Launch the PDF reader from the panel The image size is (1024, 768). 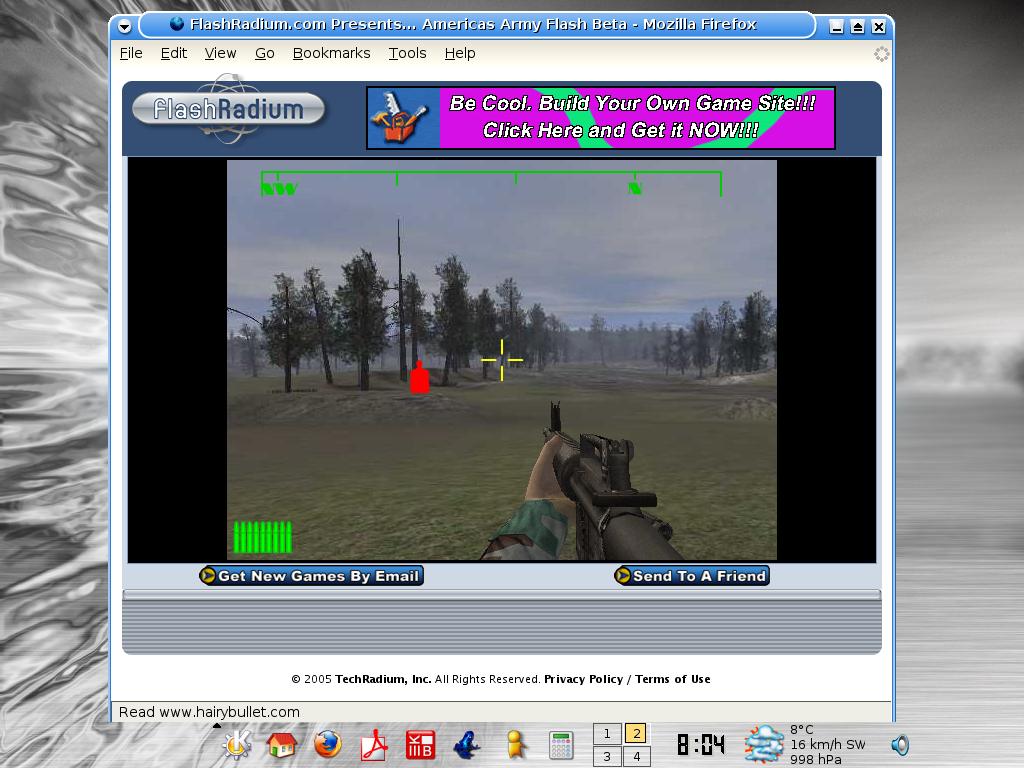(374, 744)
